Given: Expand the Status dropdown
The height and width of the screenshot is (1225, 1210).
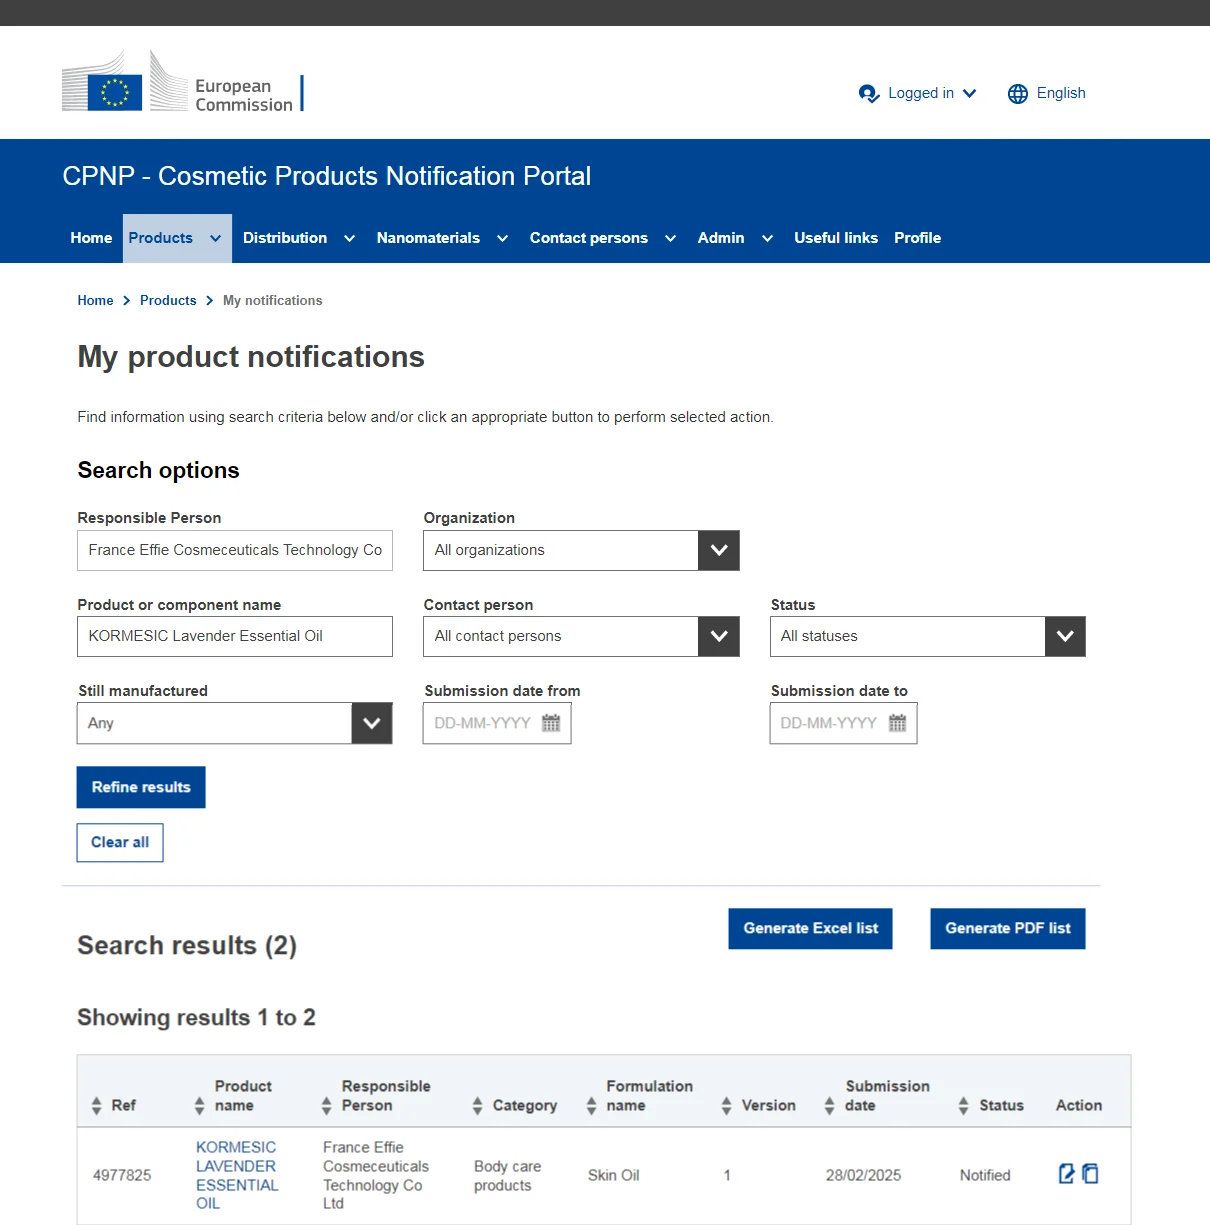Looking at the screenshot, I should click(x=1065, y=636).
